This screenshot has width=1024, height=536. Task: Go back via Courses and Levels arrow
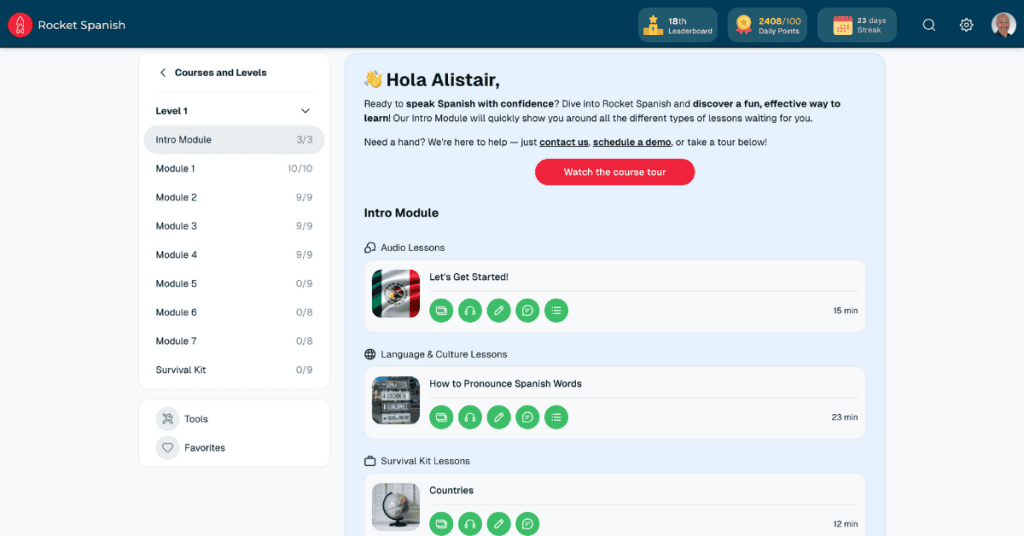163,72
